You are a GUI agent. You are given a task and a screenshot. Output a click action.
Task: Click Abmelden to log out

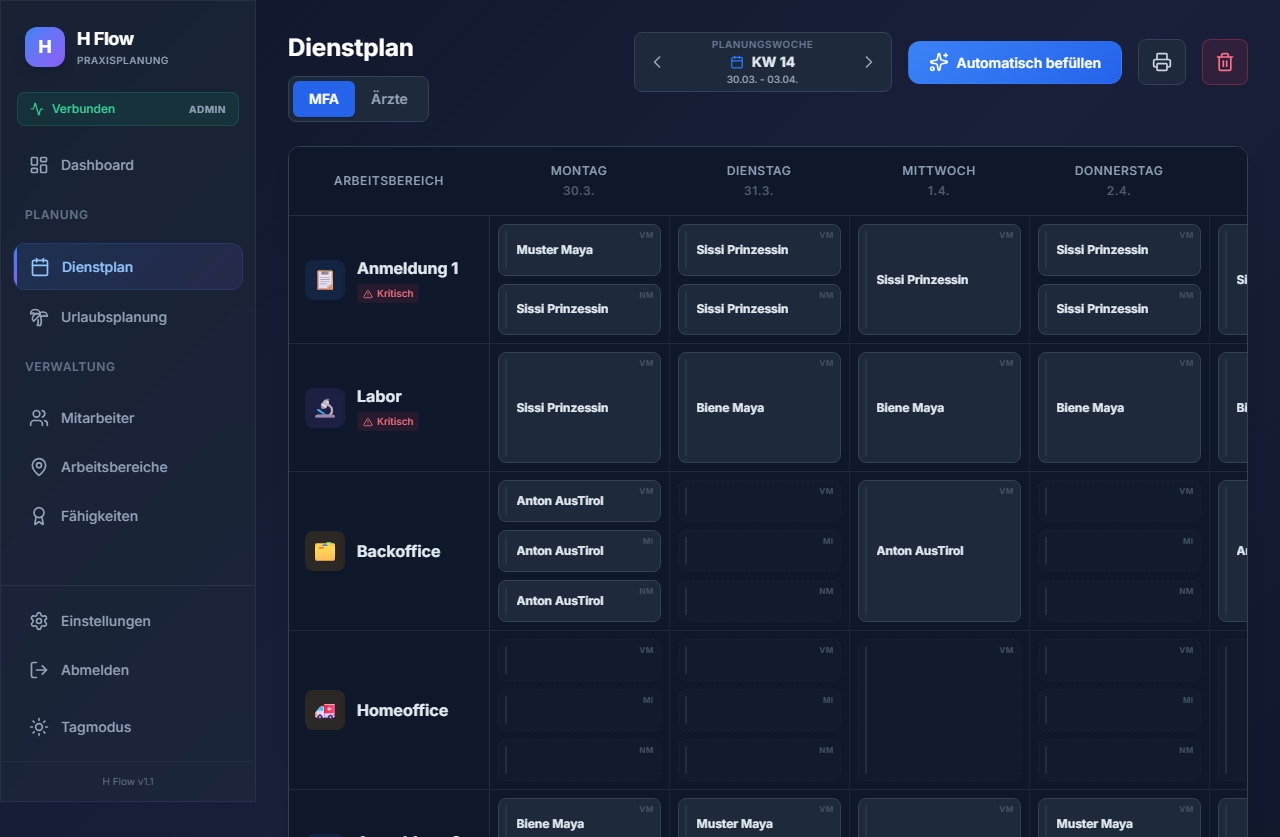click(x=94, y=670)
